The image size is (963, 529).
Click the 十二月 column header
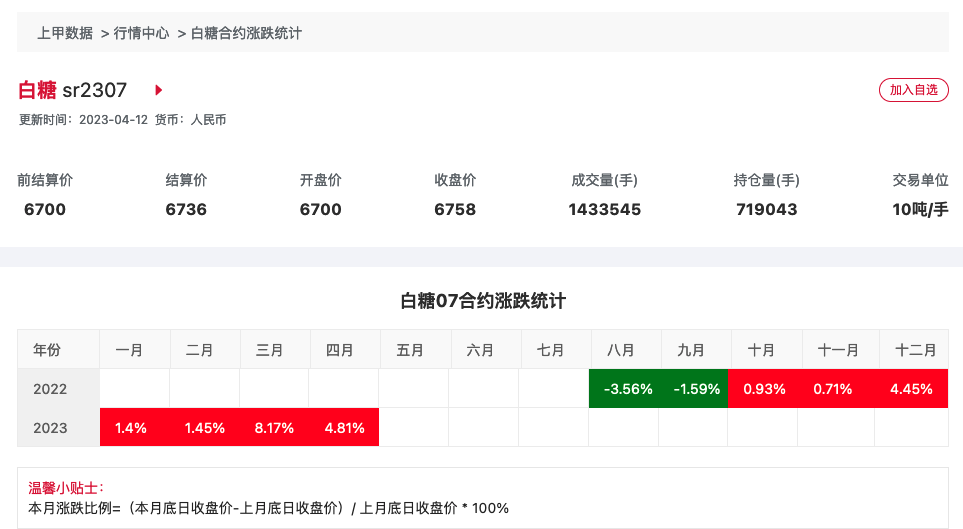click(x=914, y=350)
